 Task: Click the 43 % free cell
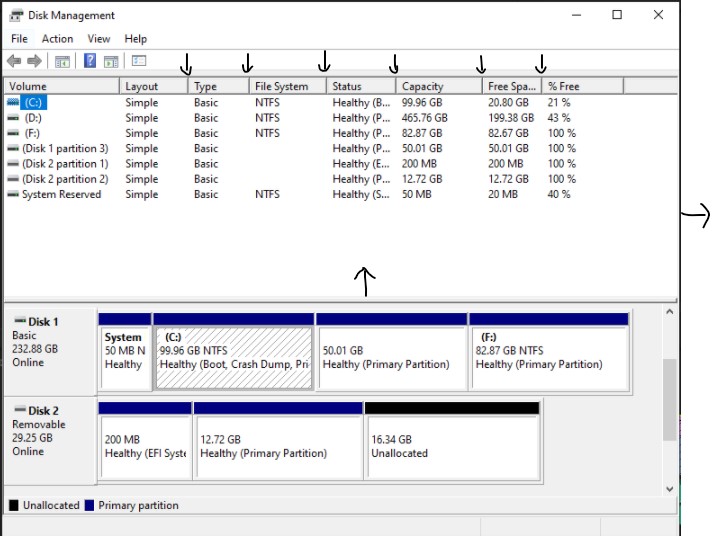click(559, 118)
